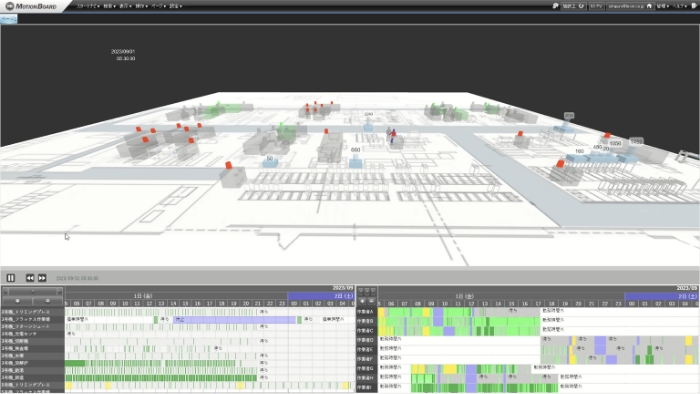Click the first yellow block in 作業者A row

[381, 311]
